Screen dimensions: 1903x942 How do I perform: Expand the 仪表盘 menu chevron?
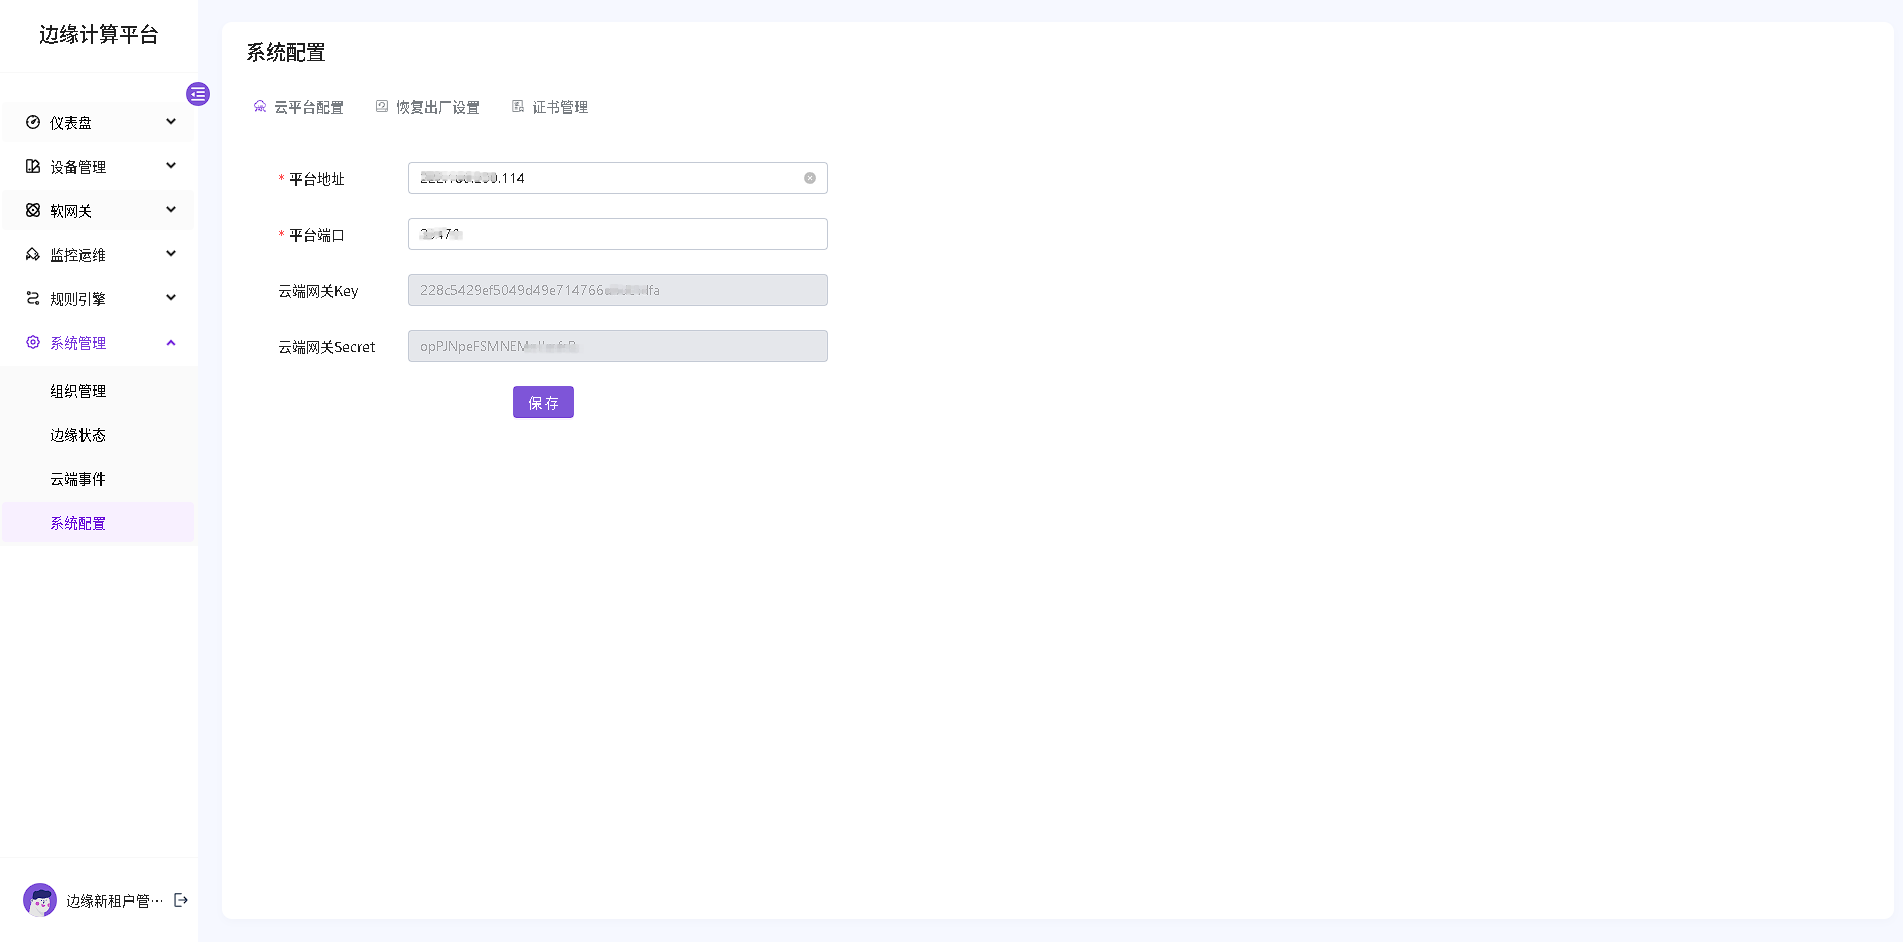point(171,122)
